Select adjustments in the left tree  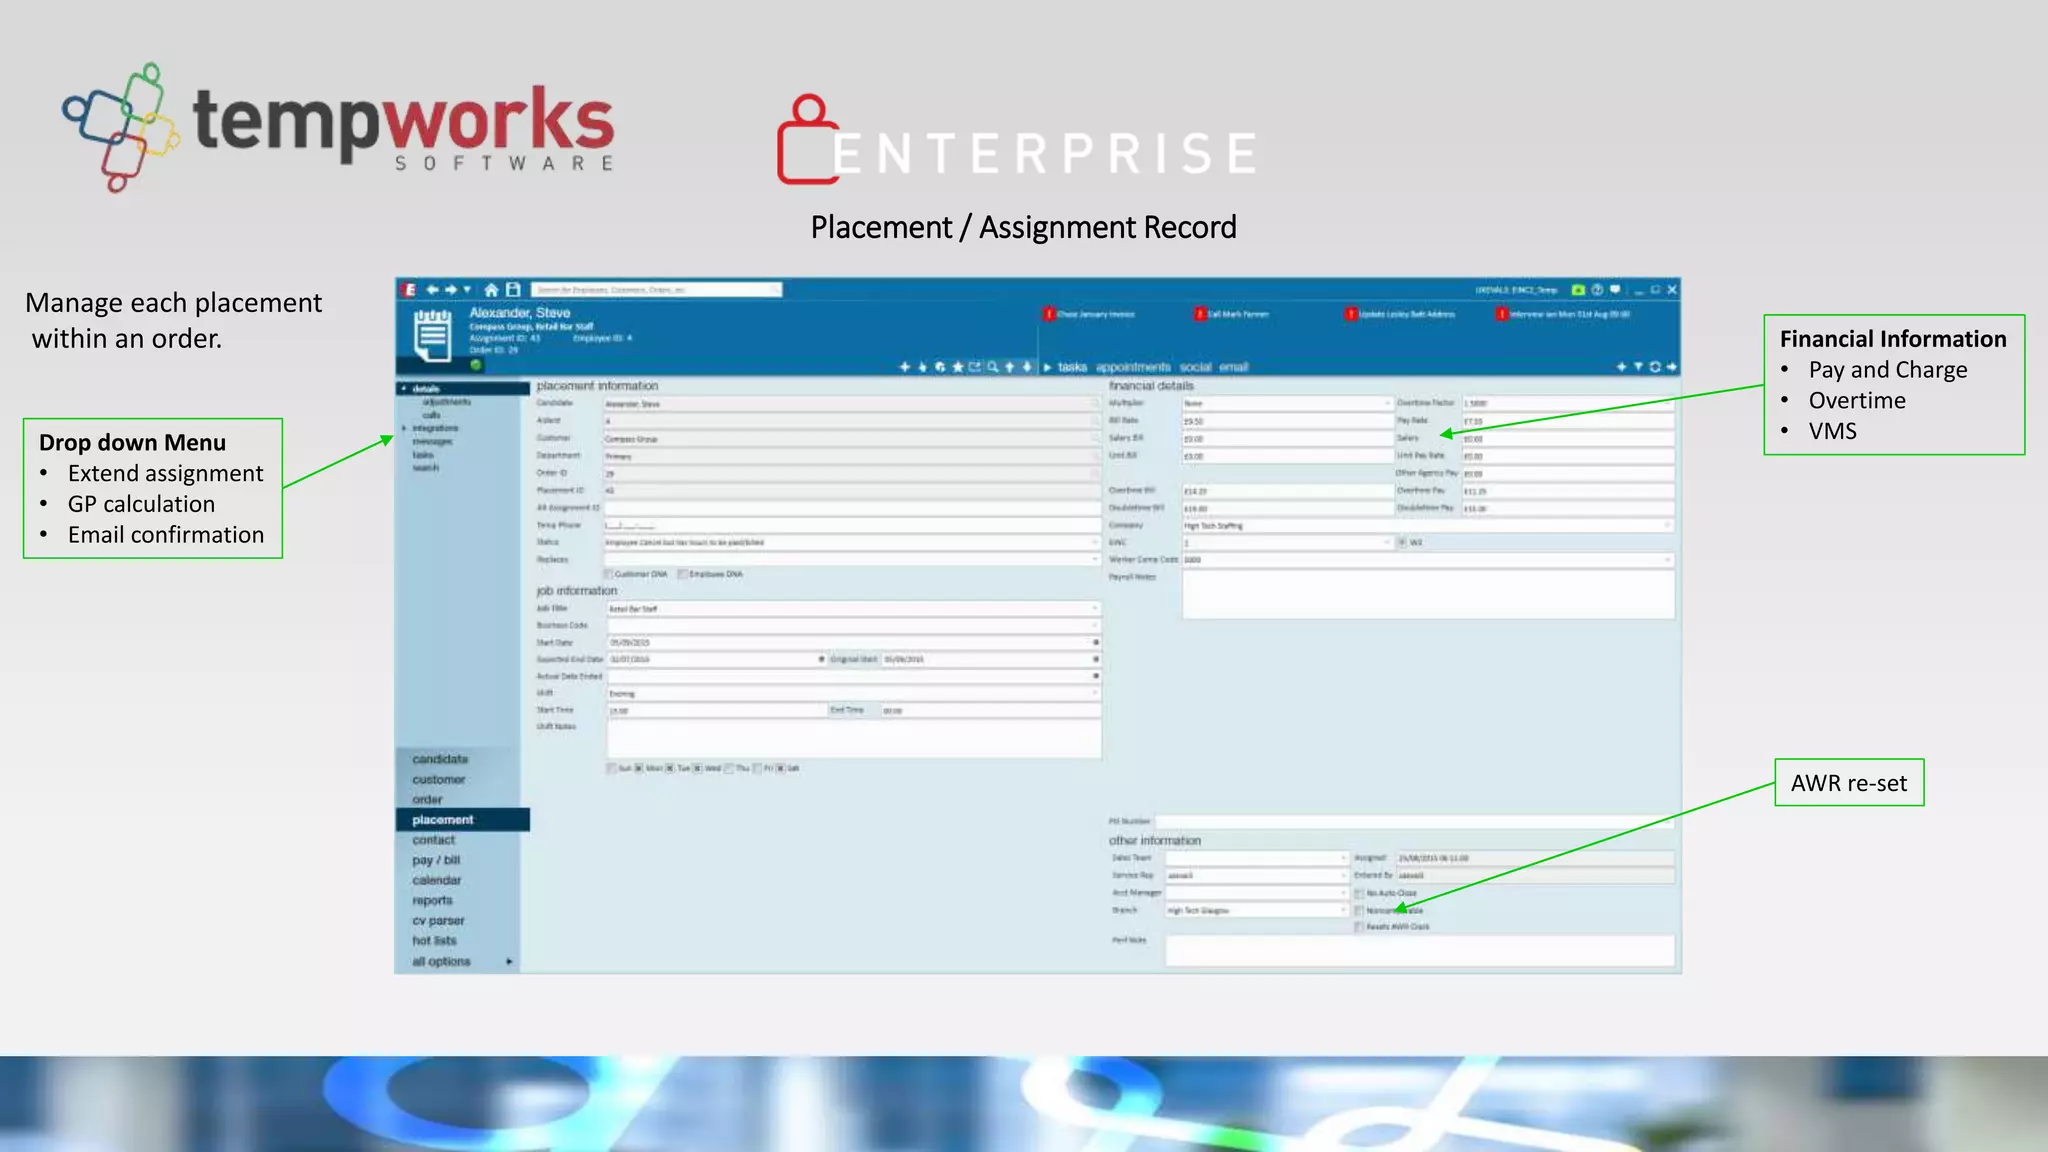pyautogui.click(x=446, y=401)
